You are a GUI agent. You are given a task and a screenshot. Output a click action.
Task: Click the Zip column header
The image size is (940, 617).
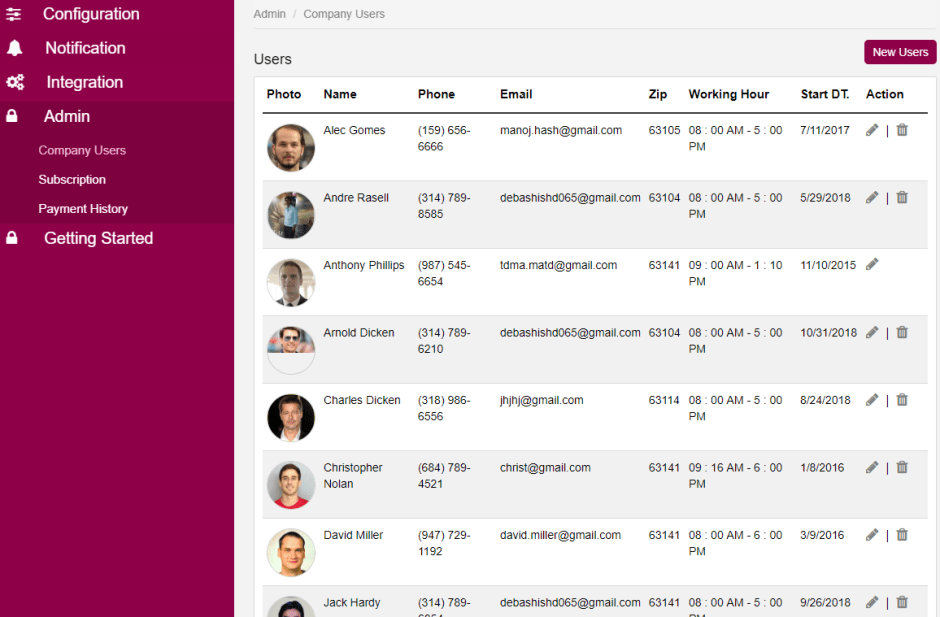[658, 94]
